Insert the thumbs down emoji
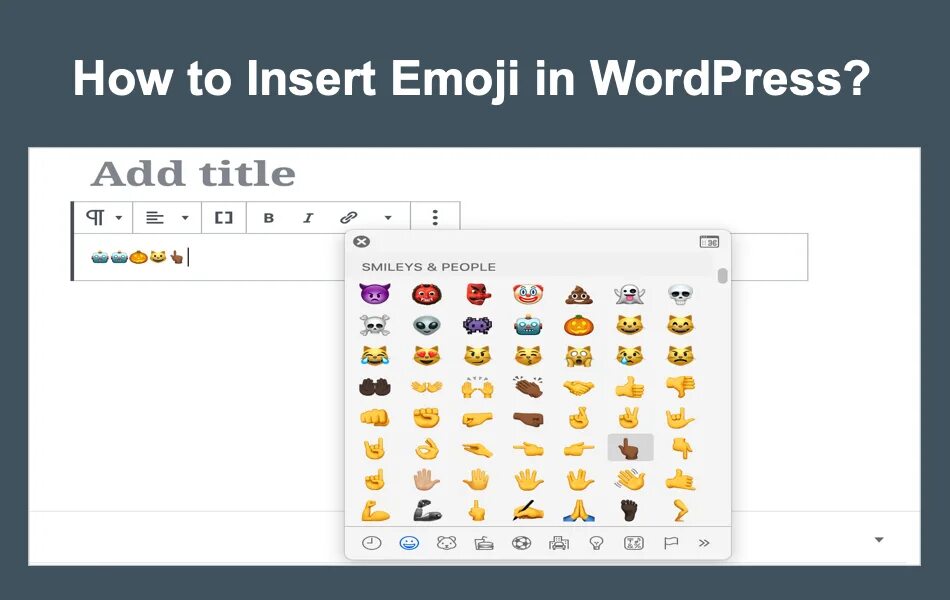Viewport: 950px width, 600px height. (680, 387)
